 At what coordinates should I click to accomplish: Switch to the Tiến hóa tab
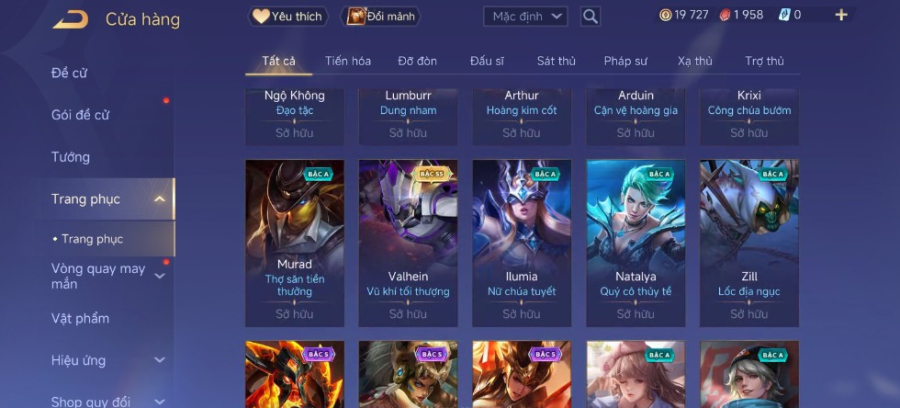[348, 61]
